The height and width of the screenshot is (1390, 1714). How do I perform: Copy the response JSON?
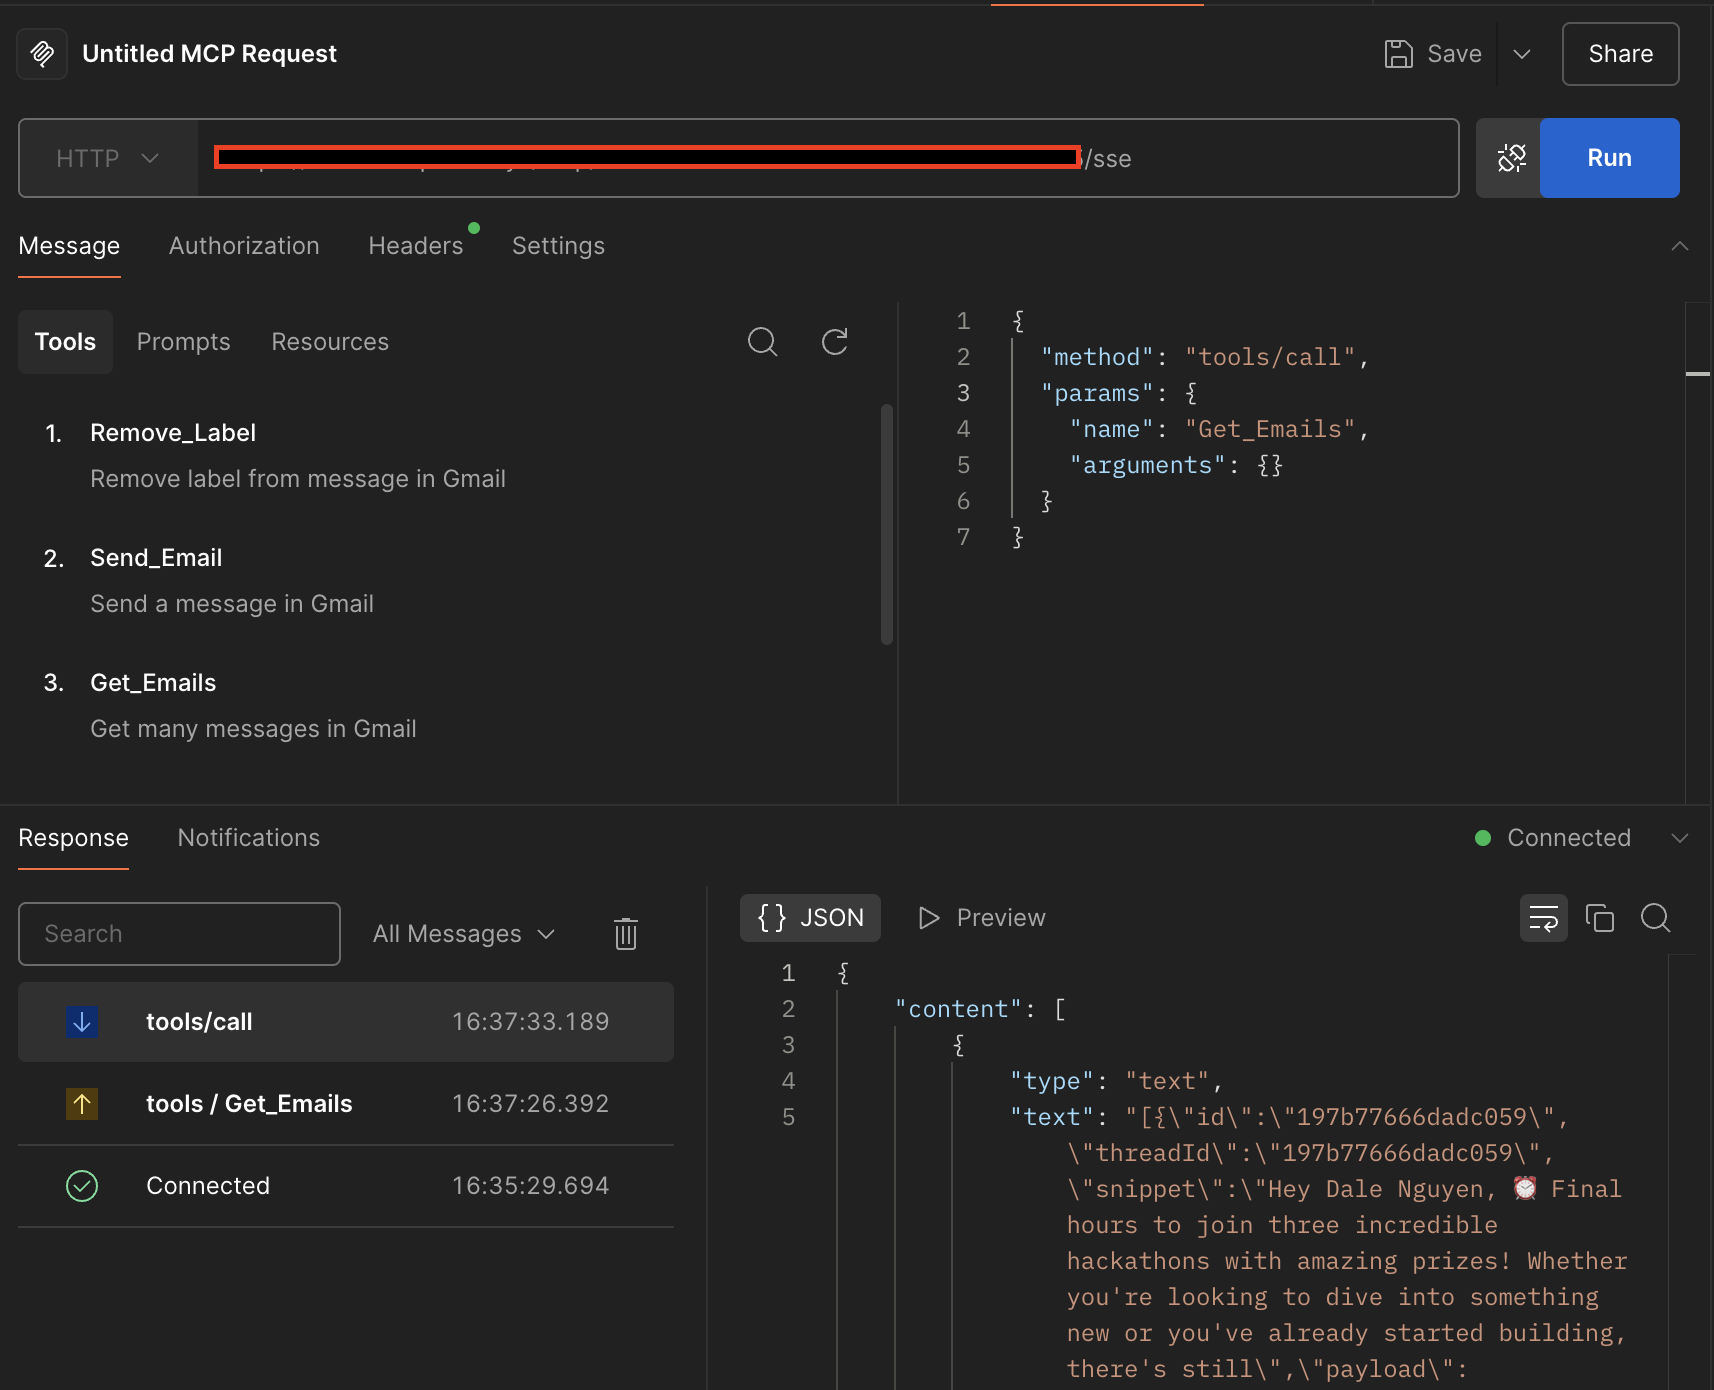point(1600,918)
